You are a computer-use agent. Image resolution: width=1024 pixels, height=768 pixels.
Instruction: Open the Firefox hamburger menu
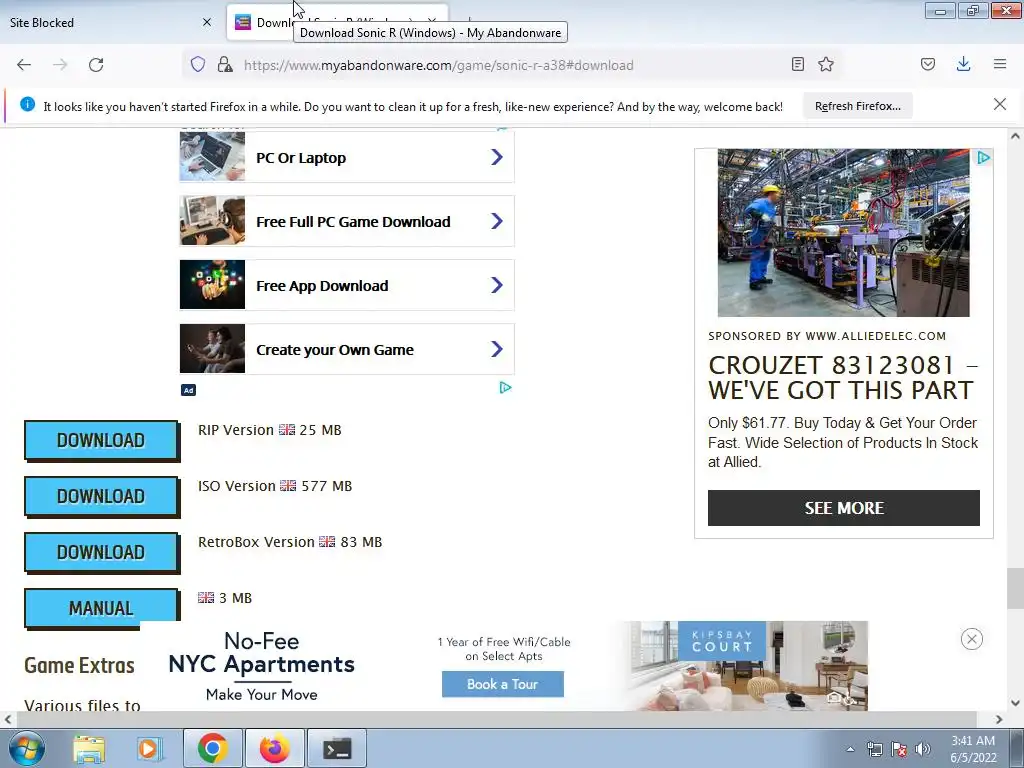coord(999,64)
